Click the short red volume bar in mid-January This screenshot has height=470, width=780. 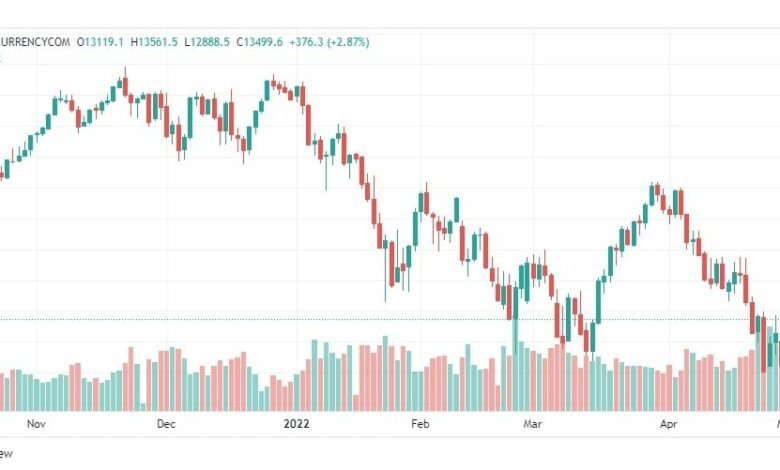(x=356, y=403)
